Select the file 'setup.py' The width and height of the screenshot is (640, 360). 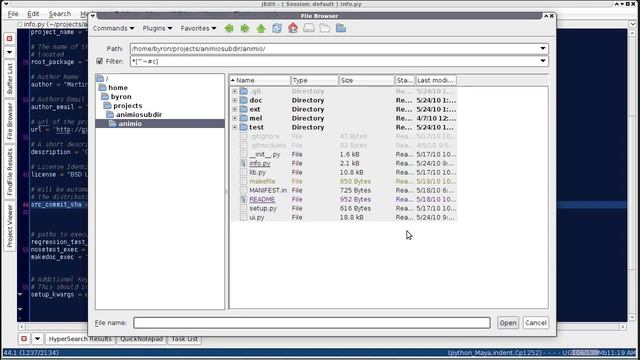pyautogui.click(x=263, y=208)
